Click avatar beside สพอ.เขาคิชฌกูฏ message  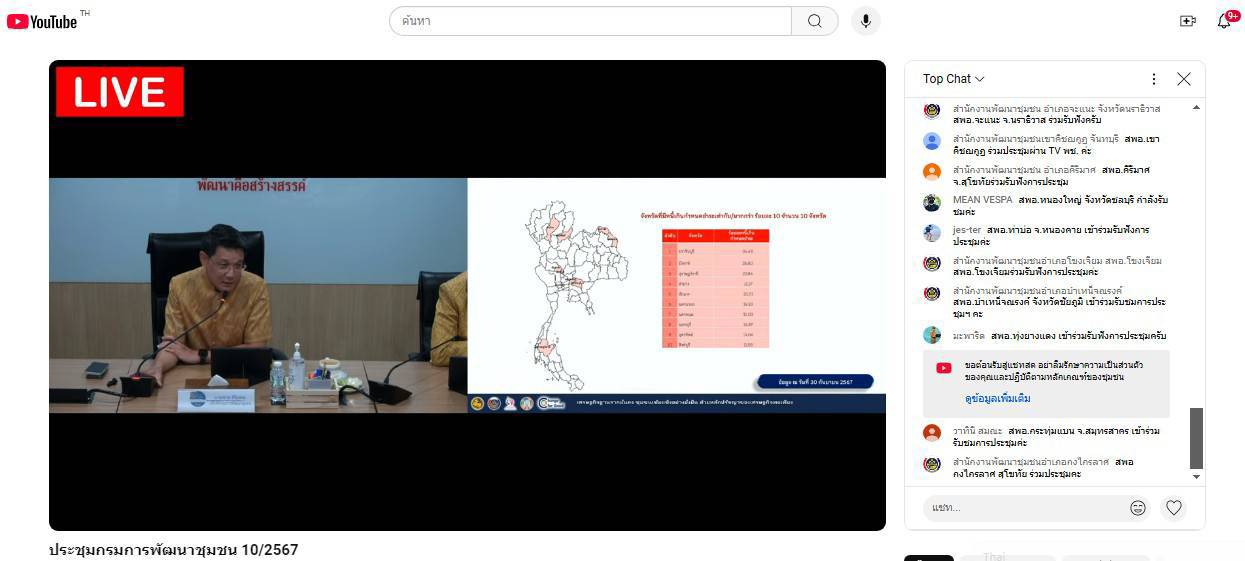932,141
